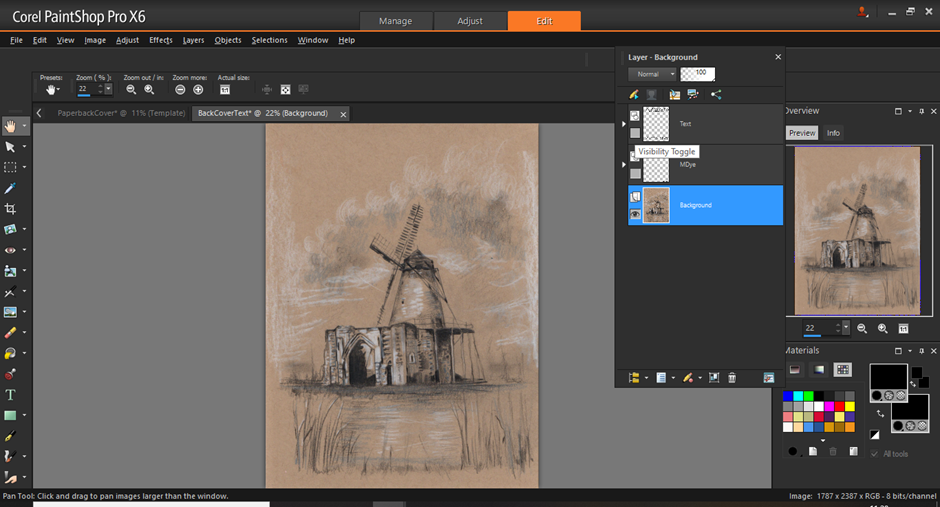Screen dimensions: 940x507
Task: Activate the Crop tool
Action: [10, 209]
